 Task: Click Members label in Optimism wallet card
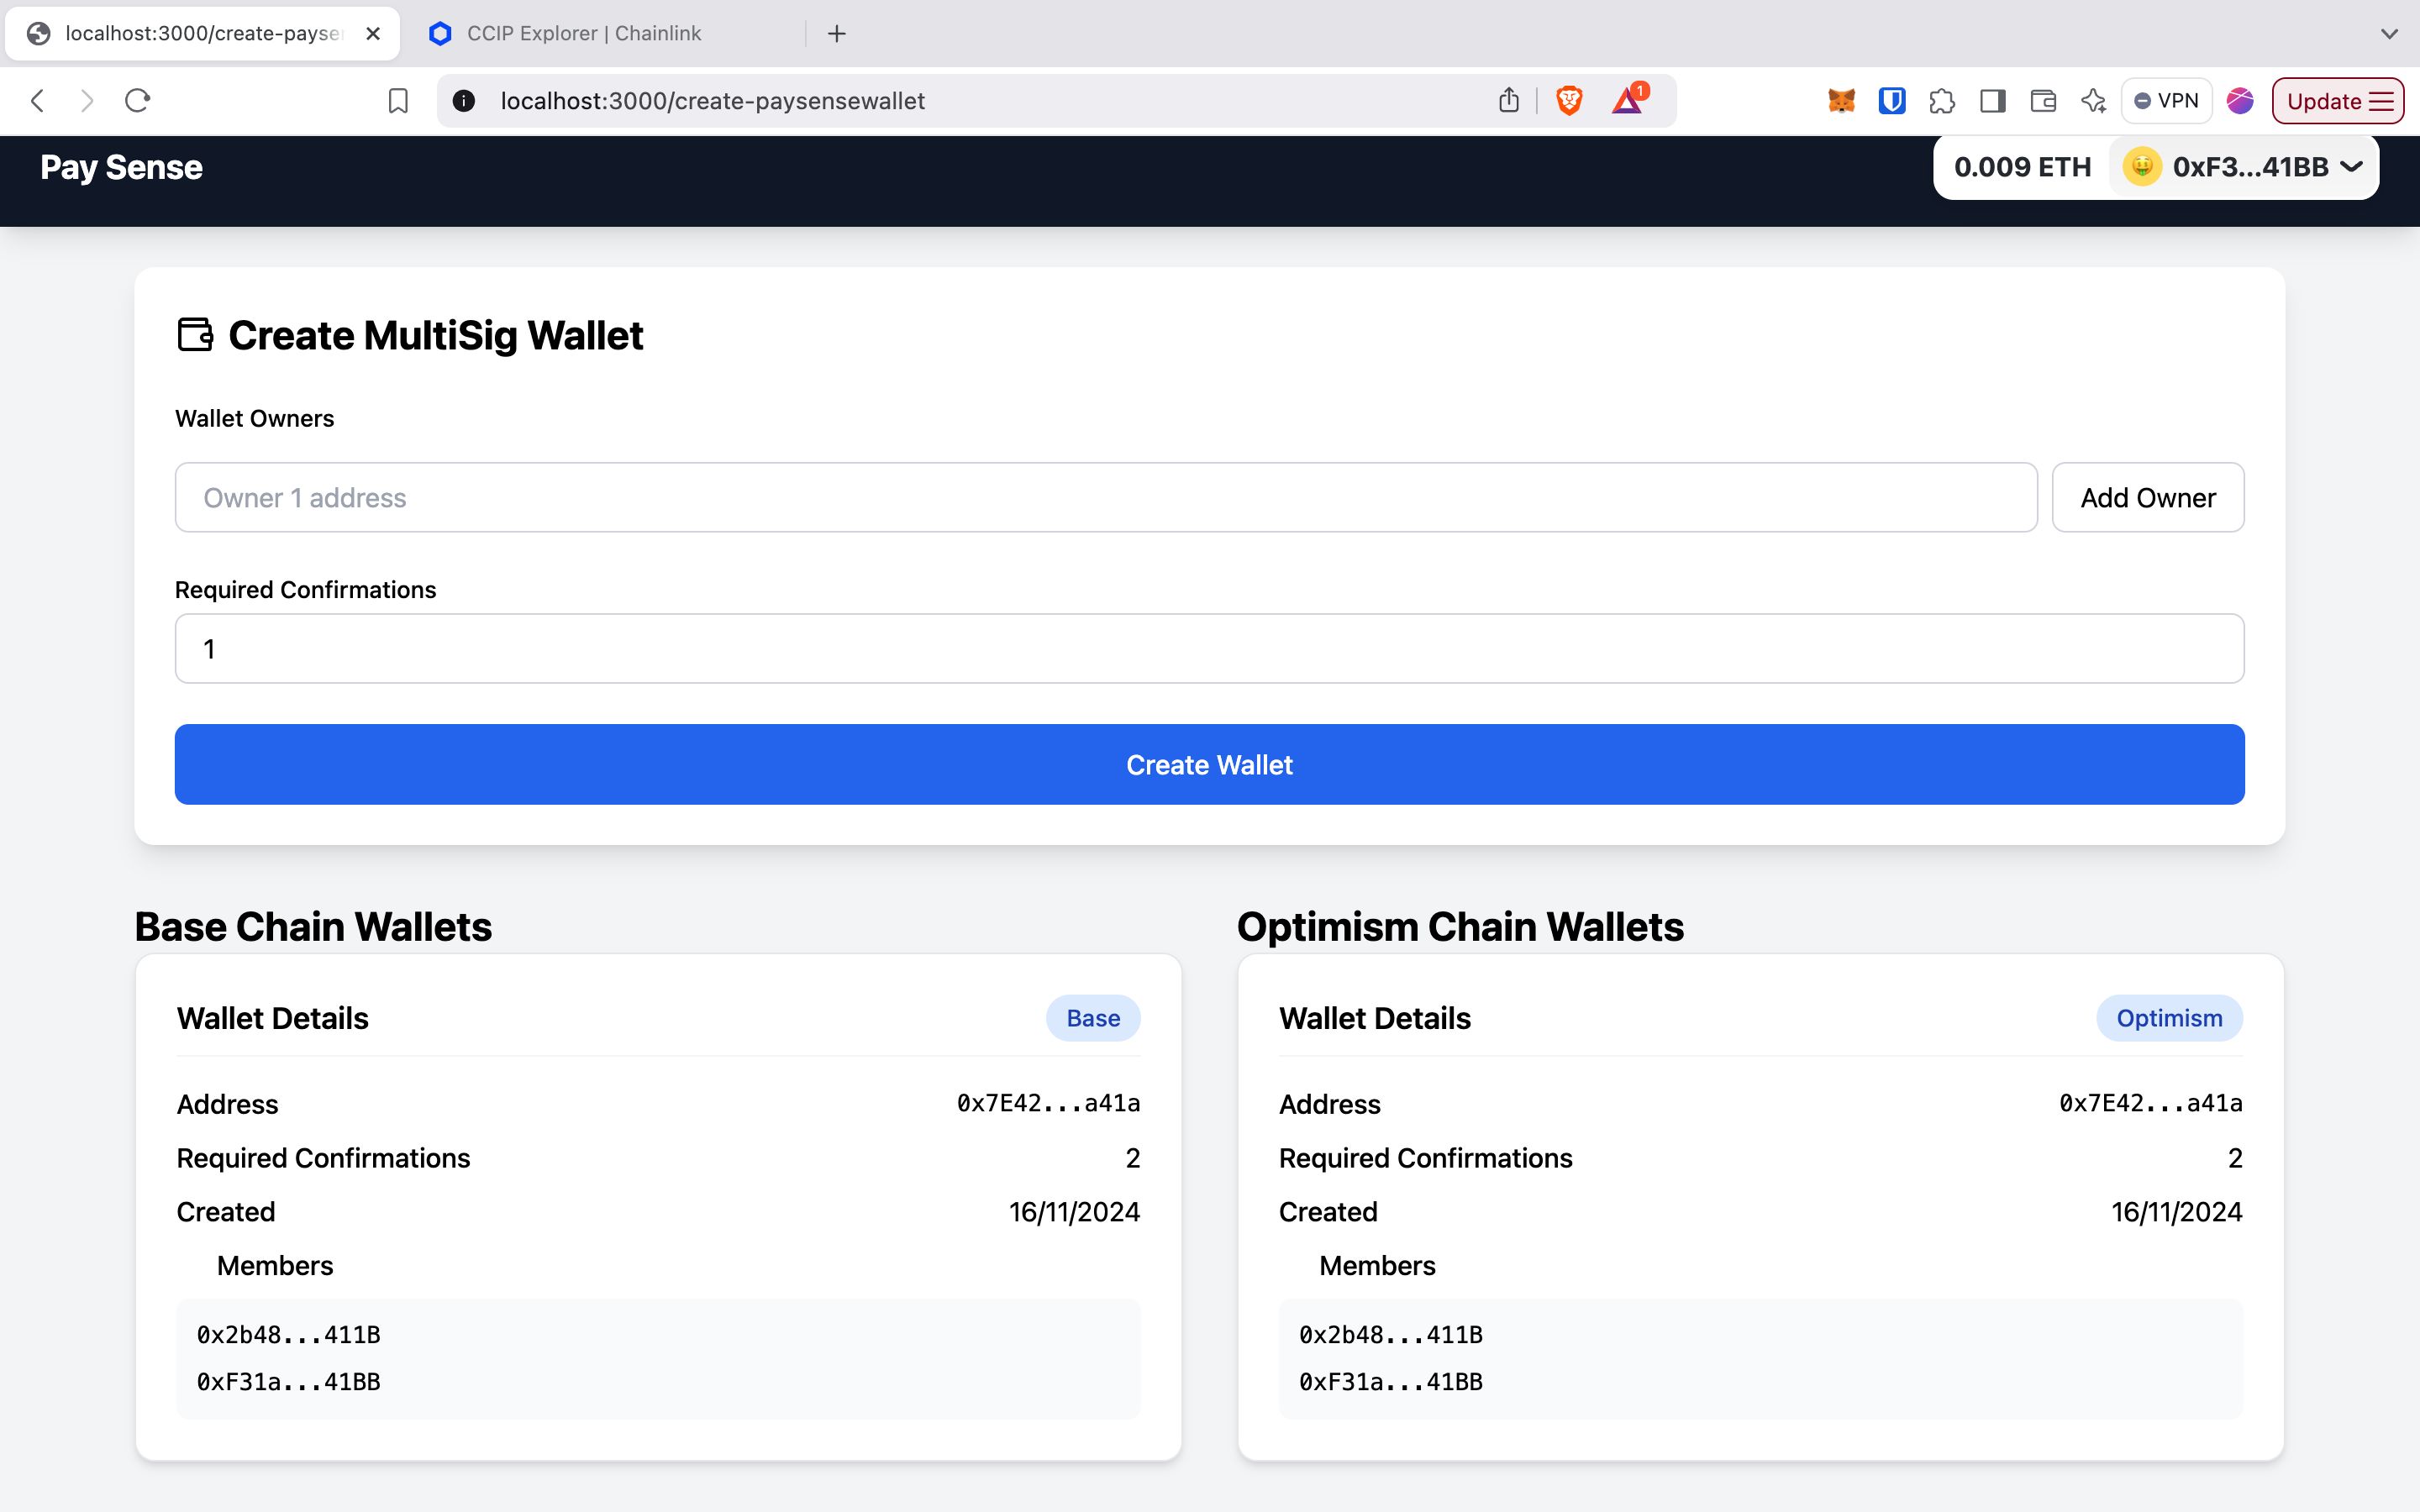[1377, 1265]
